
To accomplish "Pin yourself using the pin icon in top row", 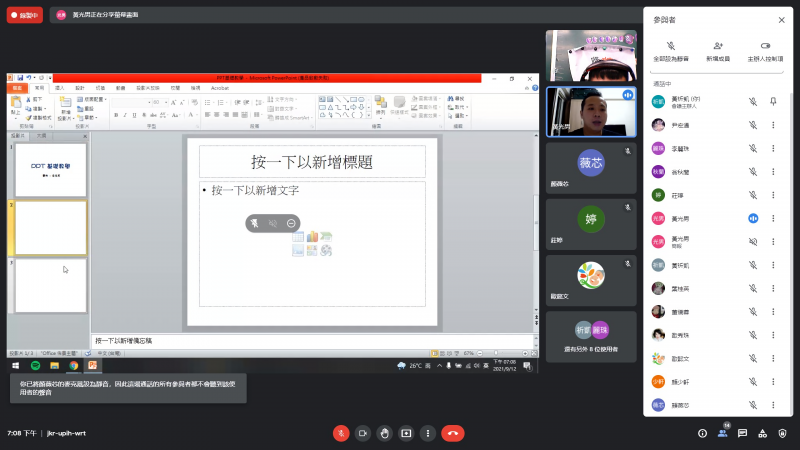I will coord(773,102).
